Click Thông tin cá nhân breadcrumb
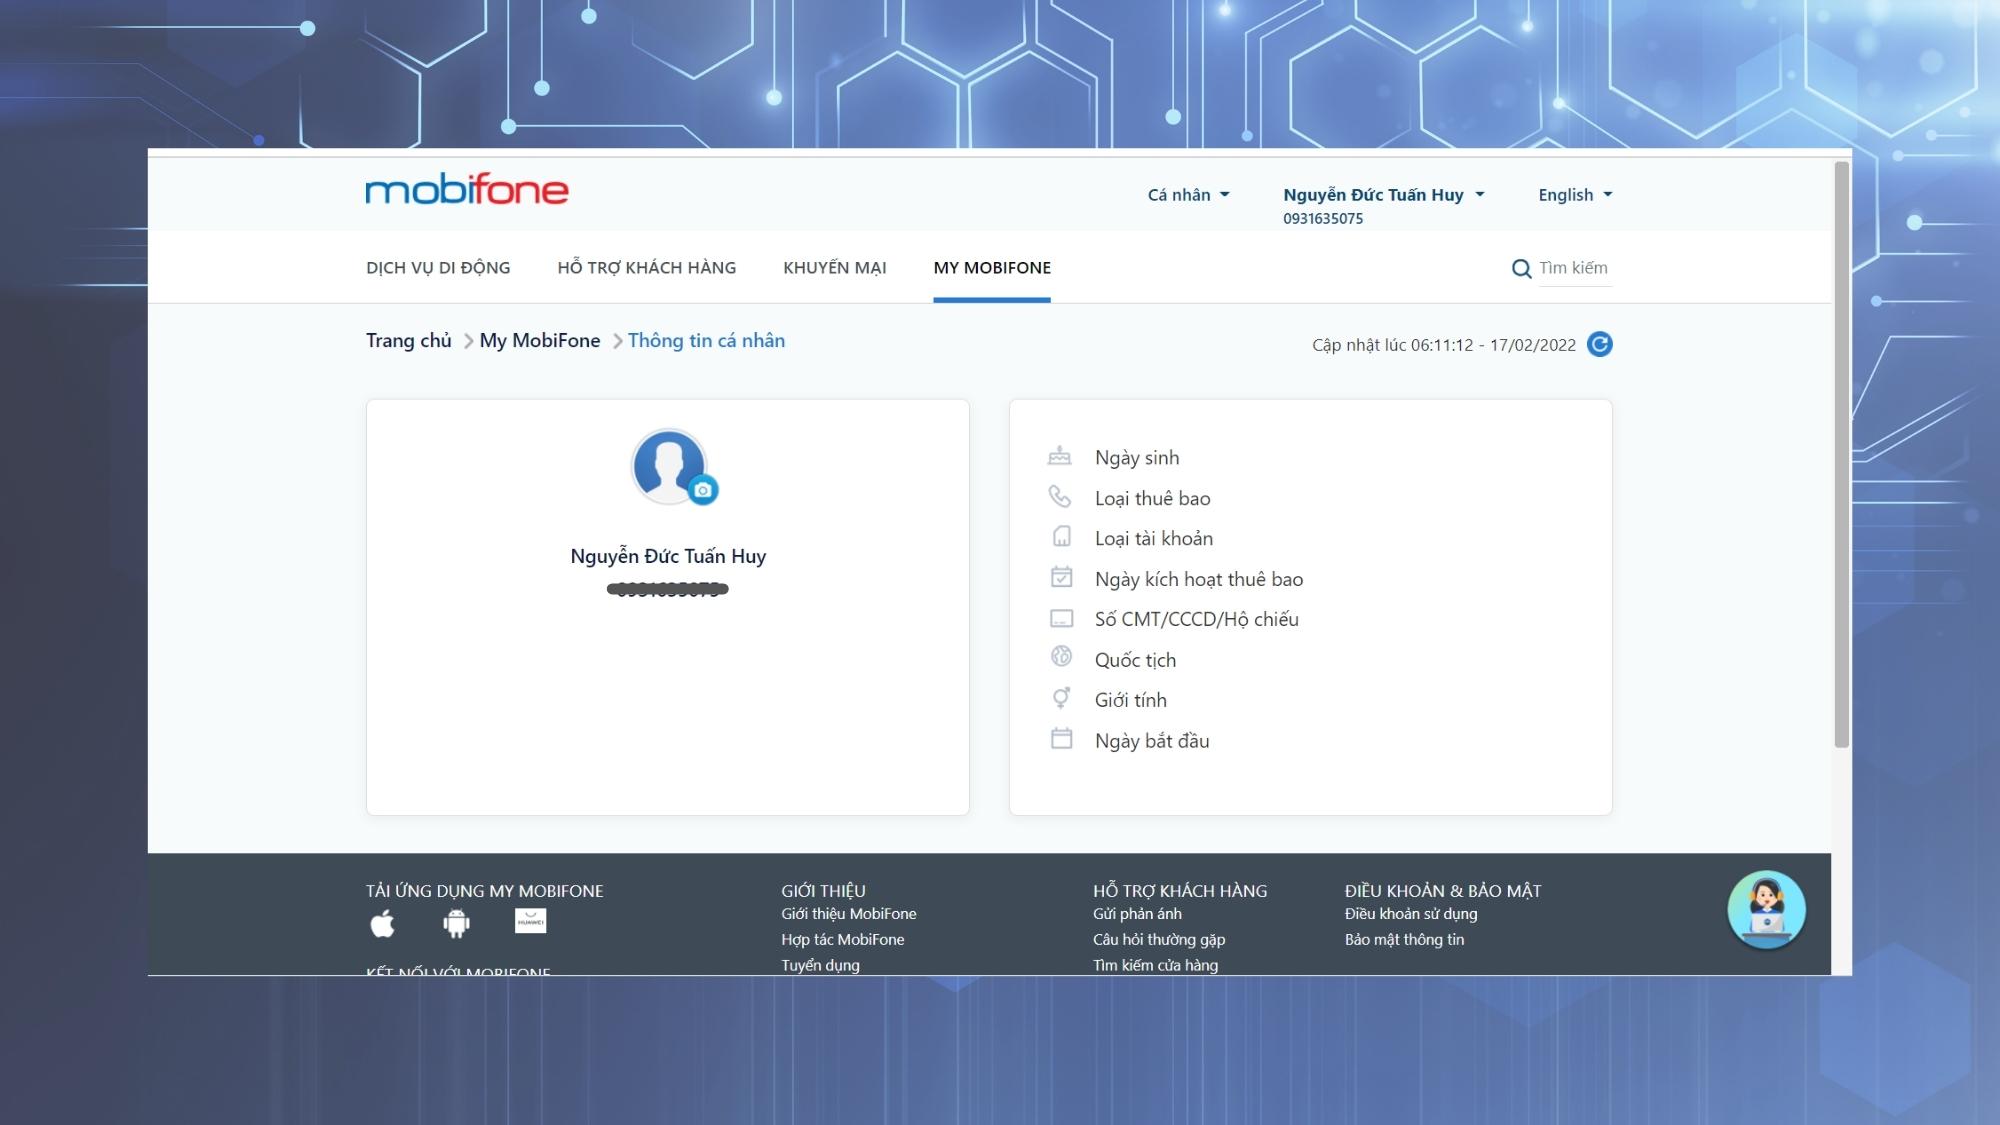2000x1125 pixels. 706,340
